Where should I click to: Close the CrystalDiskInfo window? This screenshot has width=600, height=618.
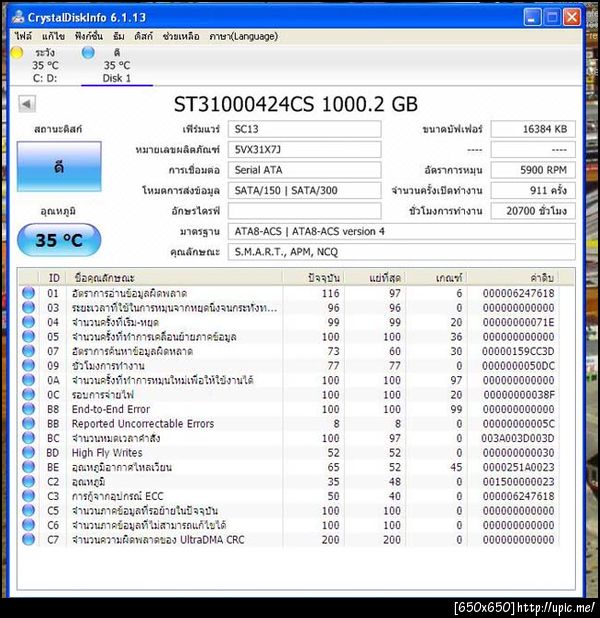[572, 17]
